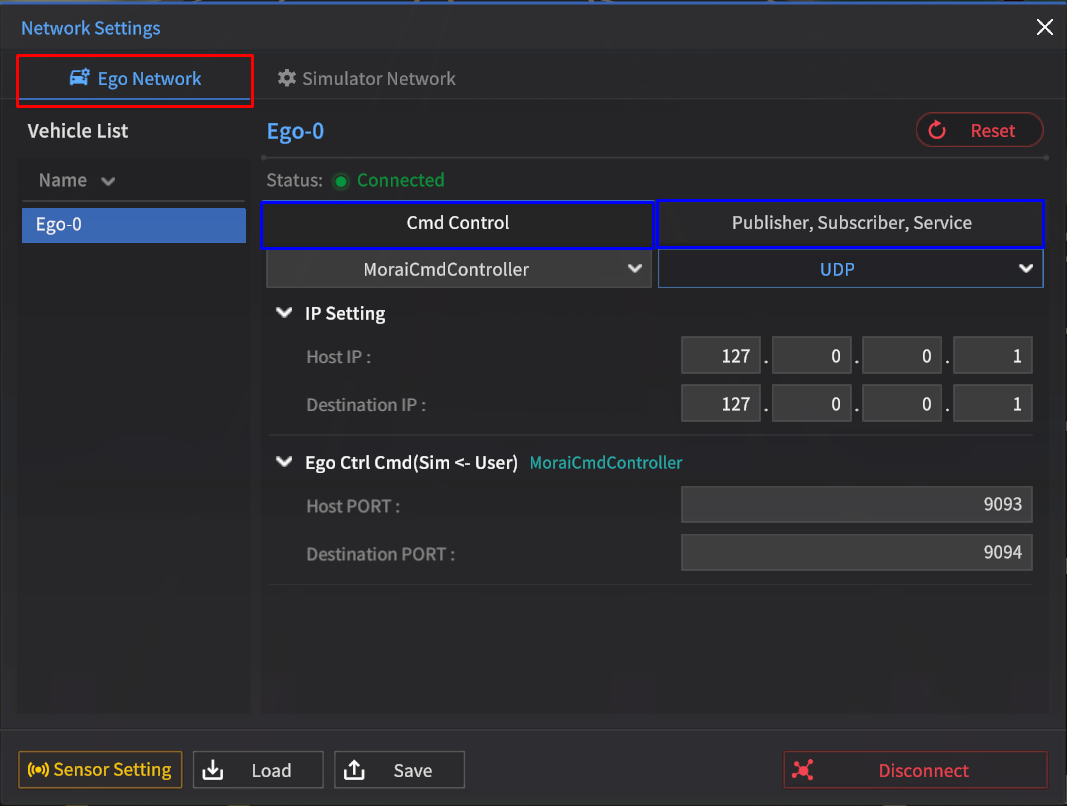Click the gear icon on Simulator Network tab

[x=287, y=78]
